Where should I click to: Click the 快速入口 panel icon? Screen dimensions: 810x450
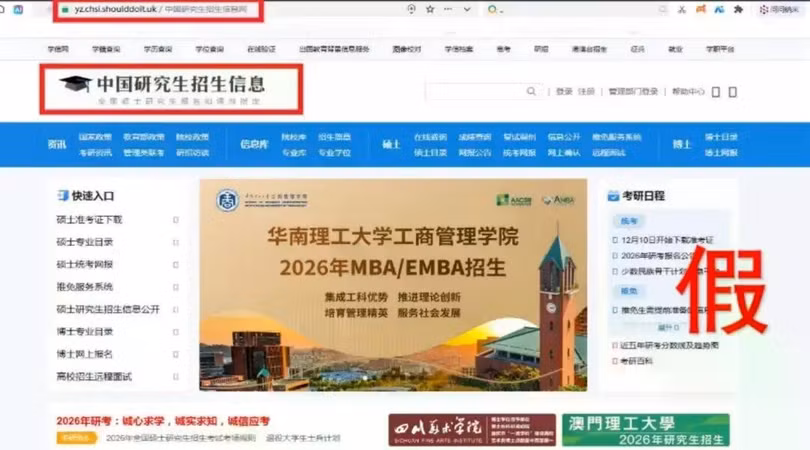(x=63, y=196)
